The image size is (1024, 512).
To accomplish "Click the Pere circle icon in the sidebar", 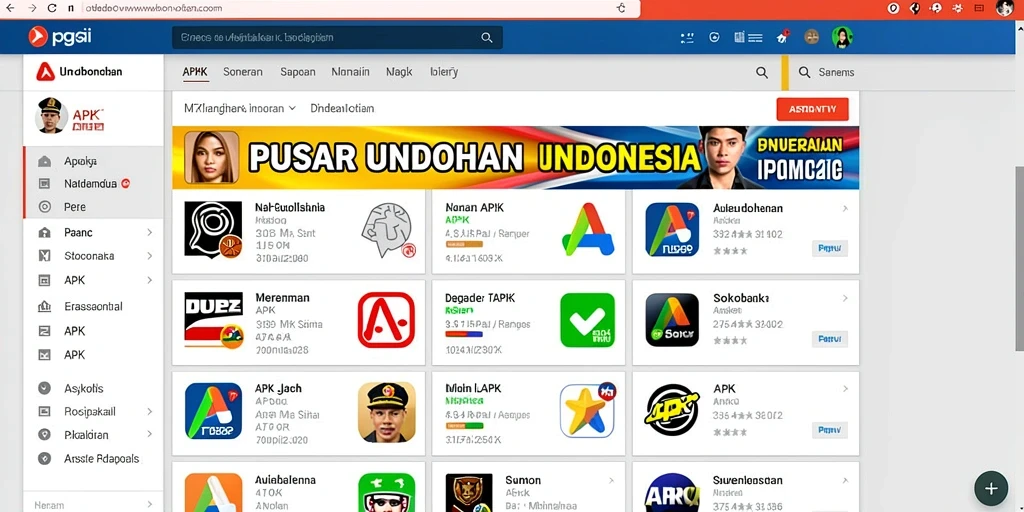I will [44, 207].
